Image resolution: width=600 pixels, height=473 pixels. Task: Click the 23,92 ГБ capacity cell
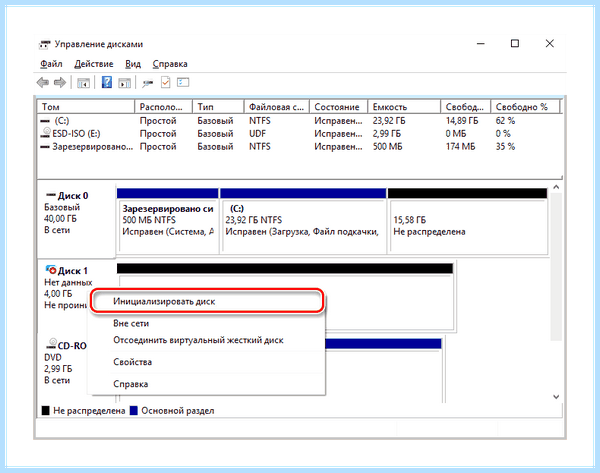[389, 121]
